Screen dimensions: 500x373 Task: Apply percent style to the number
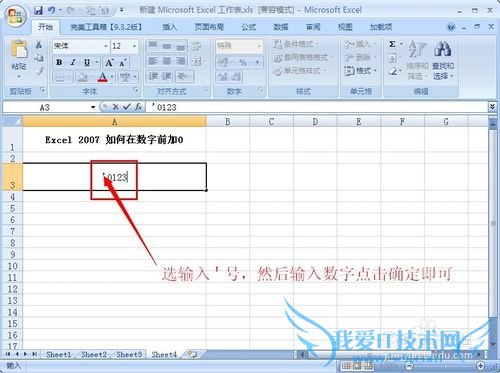pos(243,62)
